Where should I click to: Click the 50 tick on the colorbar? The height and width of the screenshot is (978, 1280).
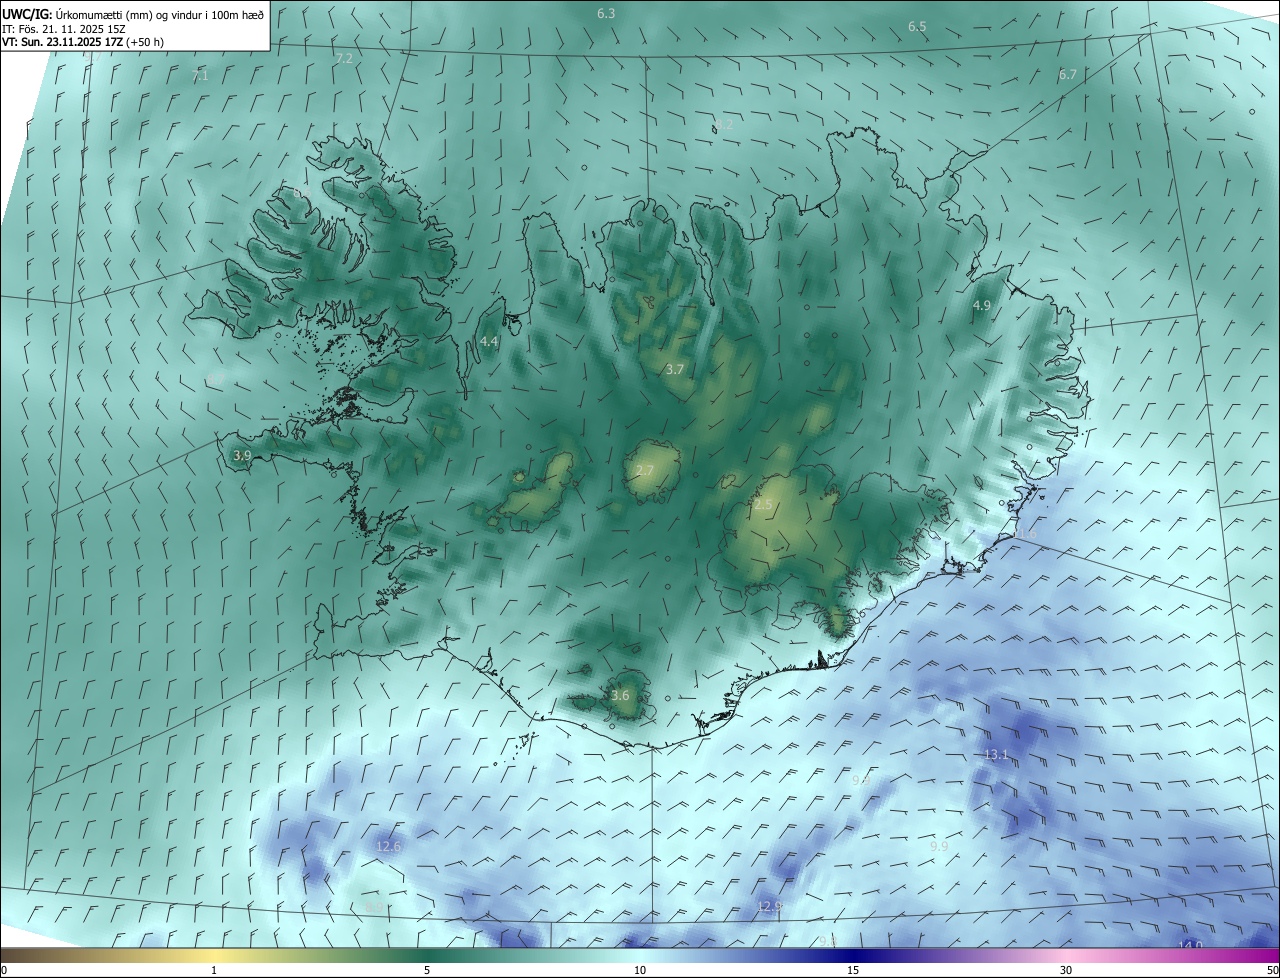(1272, 970)
